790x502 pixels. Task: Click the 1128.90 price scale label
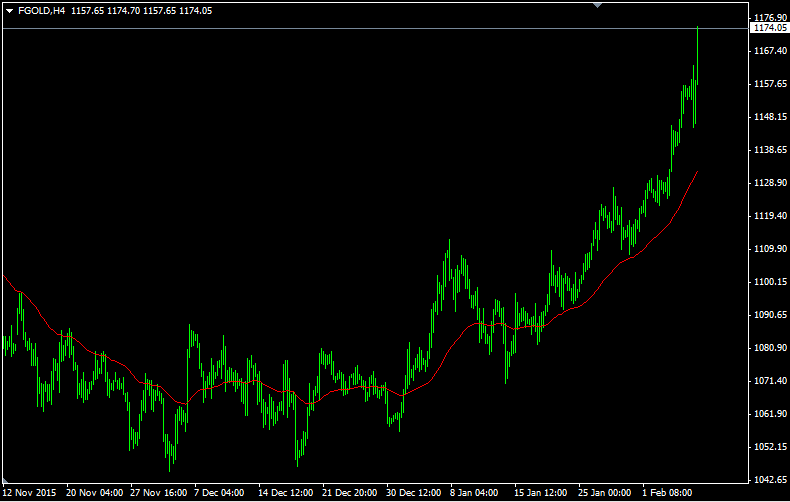tap(770, 182)
